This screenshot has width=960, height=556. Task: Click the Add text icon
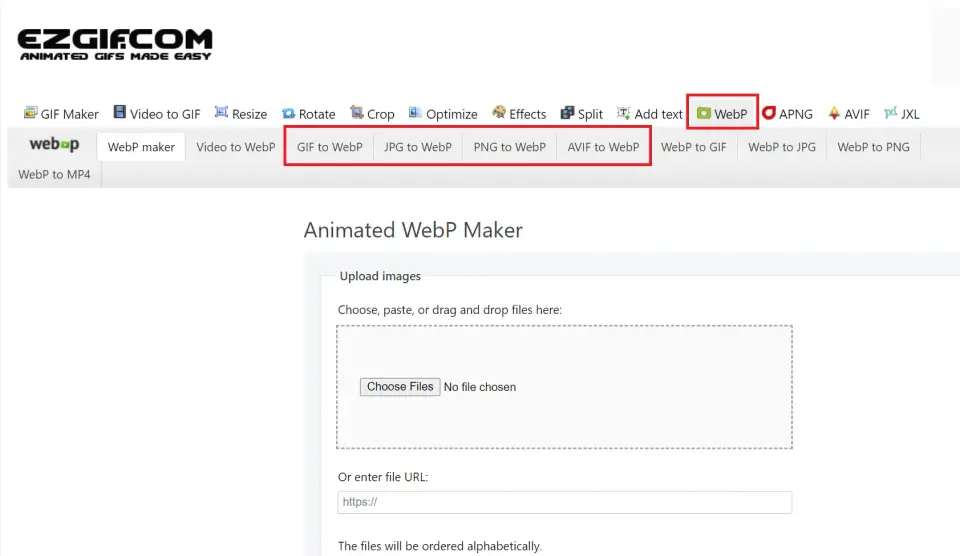[x=623, y=113]
